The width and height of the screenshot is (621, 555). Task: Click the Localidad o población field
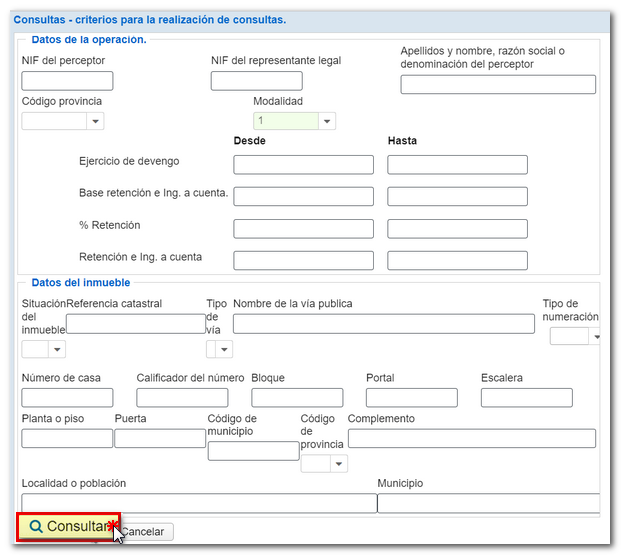point(199,503)
